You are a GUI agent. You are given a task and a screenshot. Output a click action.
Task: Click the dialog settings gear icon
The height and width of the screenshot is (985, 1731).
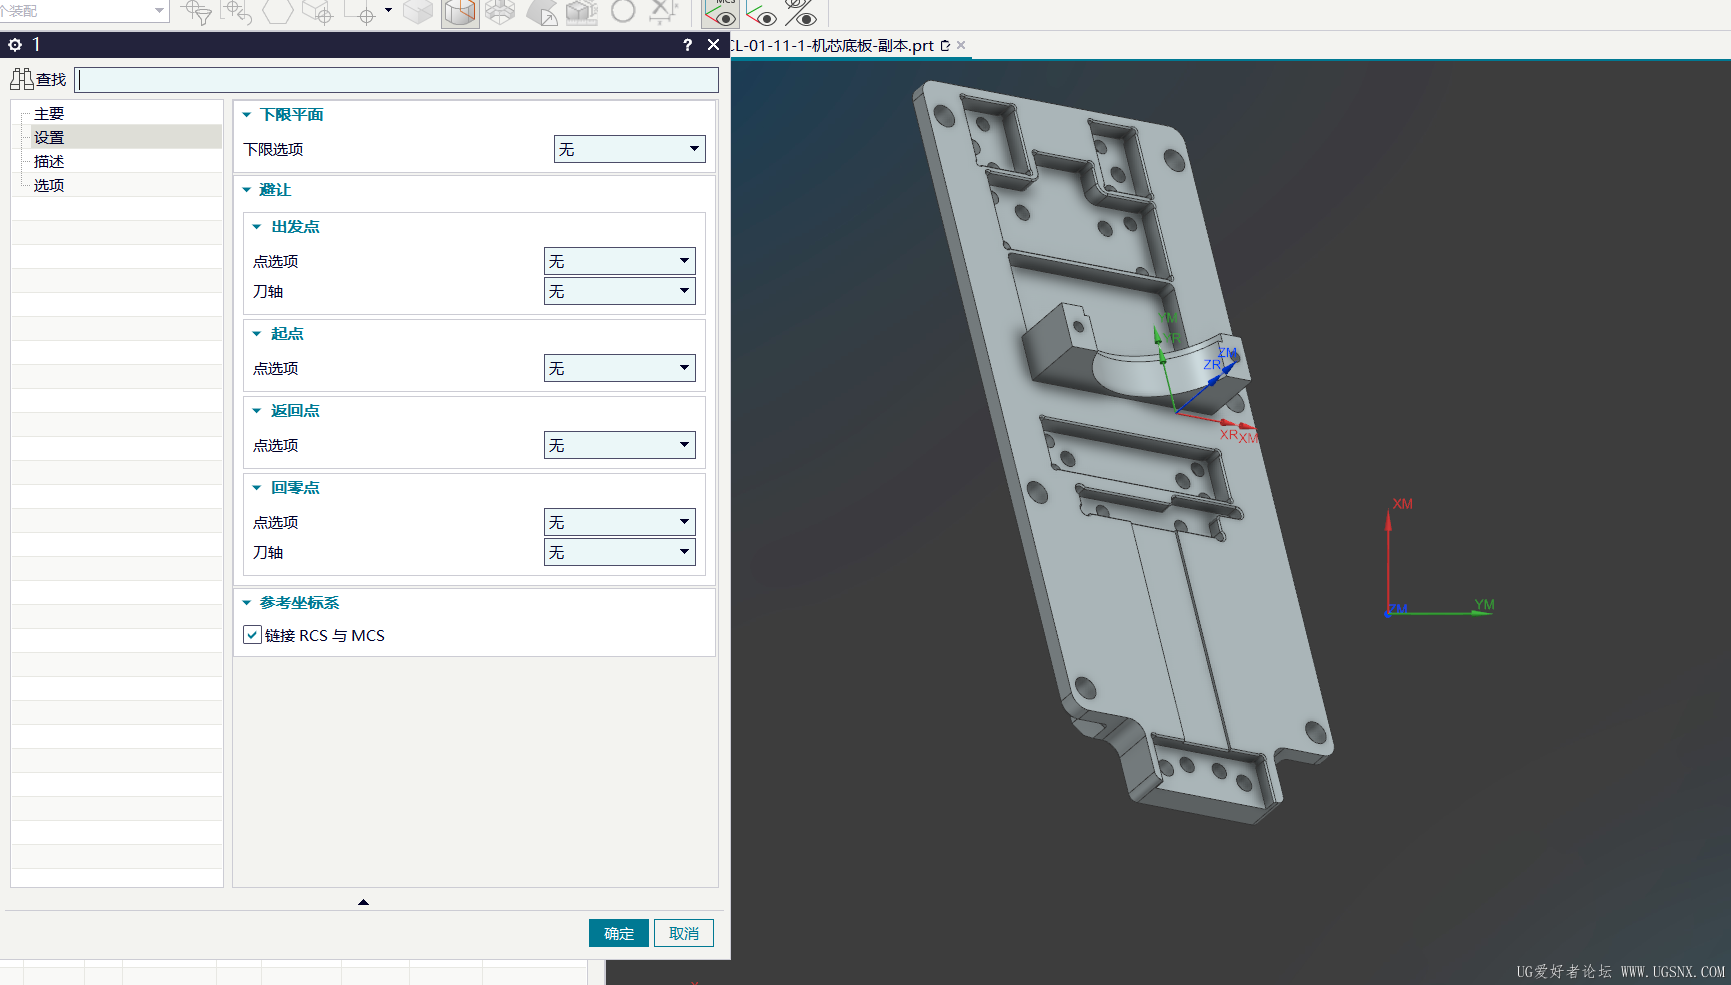[15, 45]
